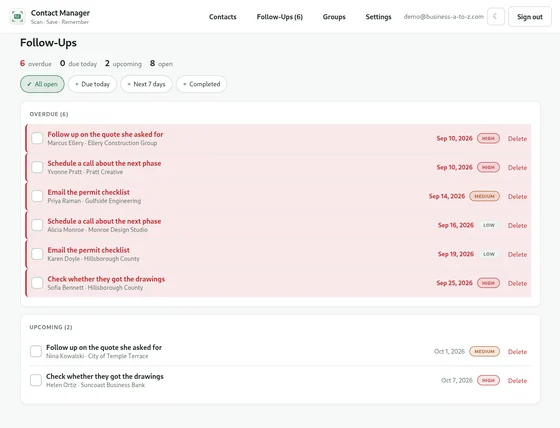Image resolution: width=560 pixels, height=428 pixels.
Task: Click the 6 overdue counter
Action: (x=36, y=64)
